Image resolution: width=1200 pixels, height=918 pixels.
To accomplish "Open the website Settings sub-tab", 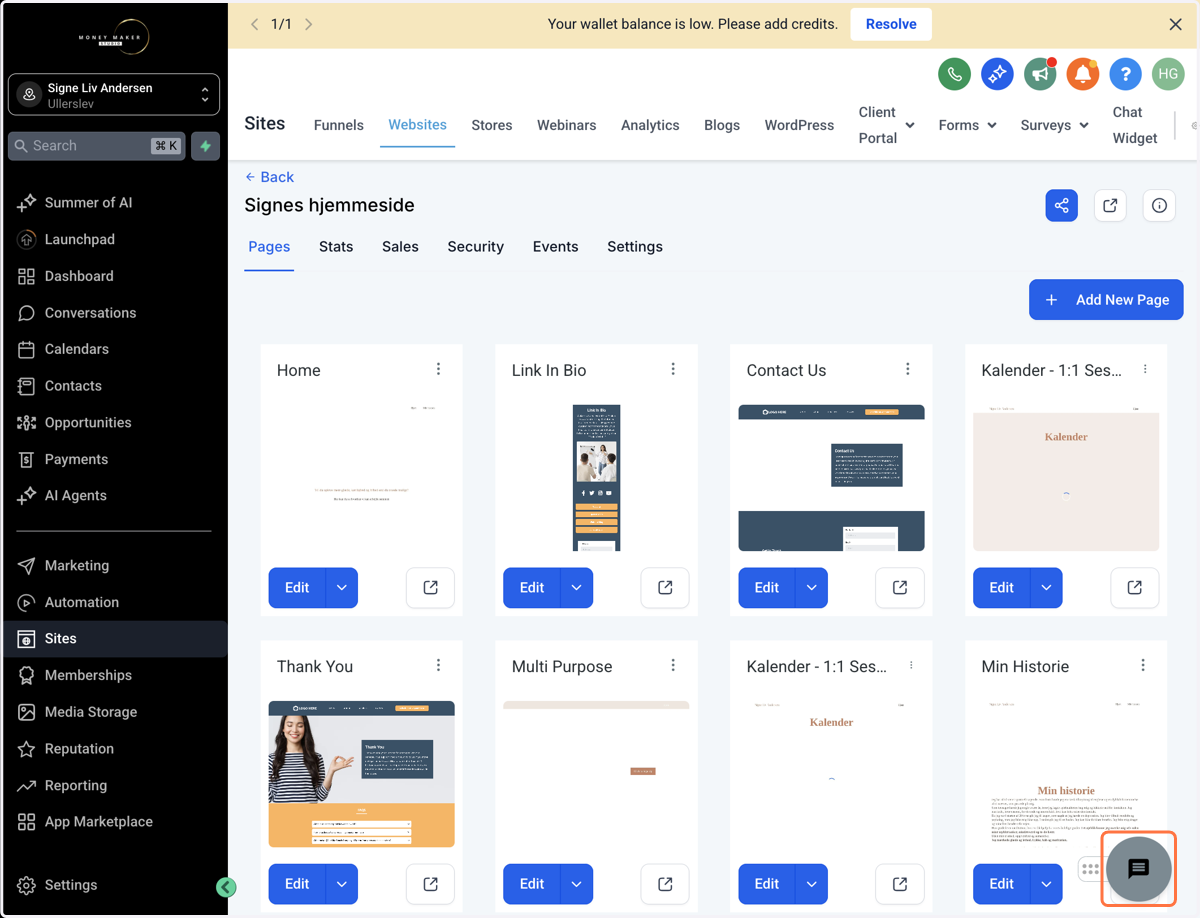I will (x=635, y=247).
